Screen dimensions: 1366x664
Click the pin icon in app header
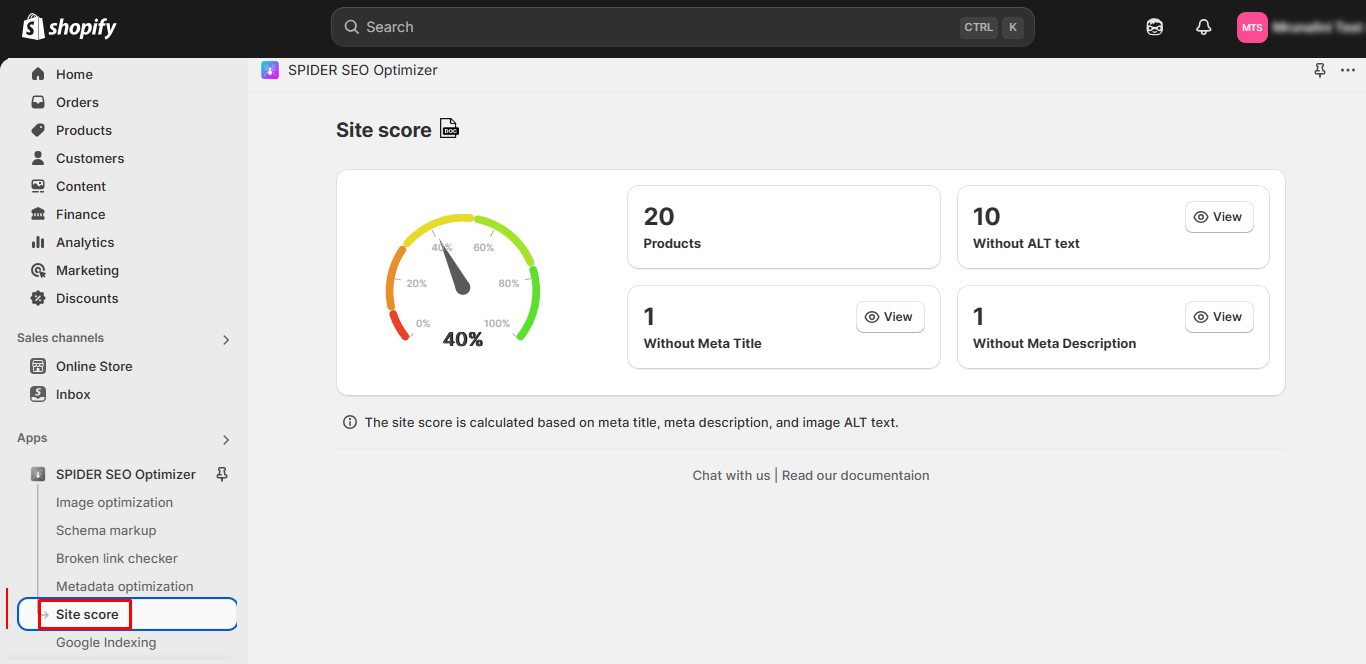click(1320, 70)
